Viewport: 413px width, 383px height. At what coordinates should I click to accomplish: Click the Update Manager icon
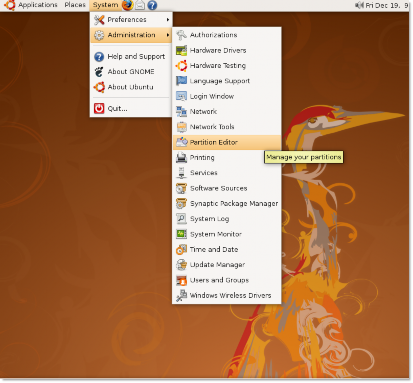[181, 265]
